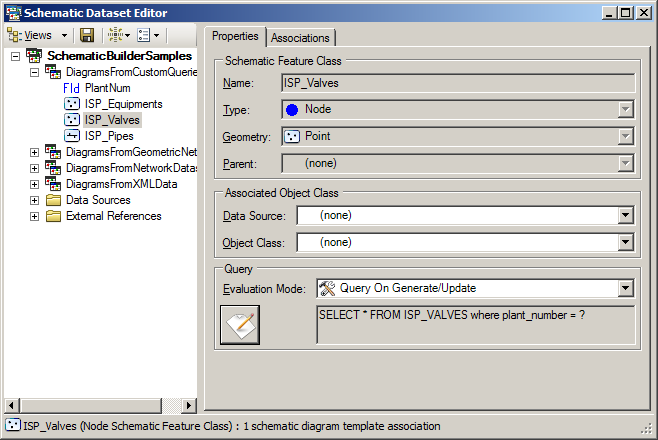Viewport: 658px width, 440px height.
Task: Click the query editor pencil button
Action: pyautogui.click(x=239, y=325)
